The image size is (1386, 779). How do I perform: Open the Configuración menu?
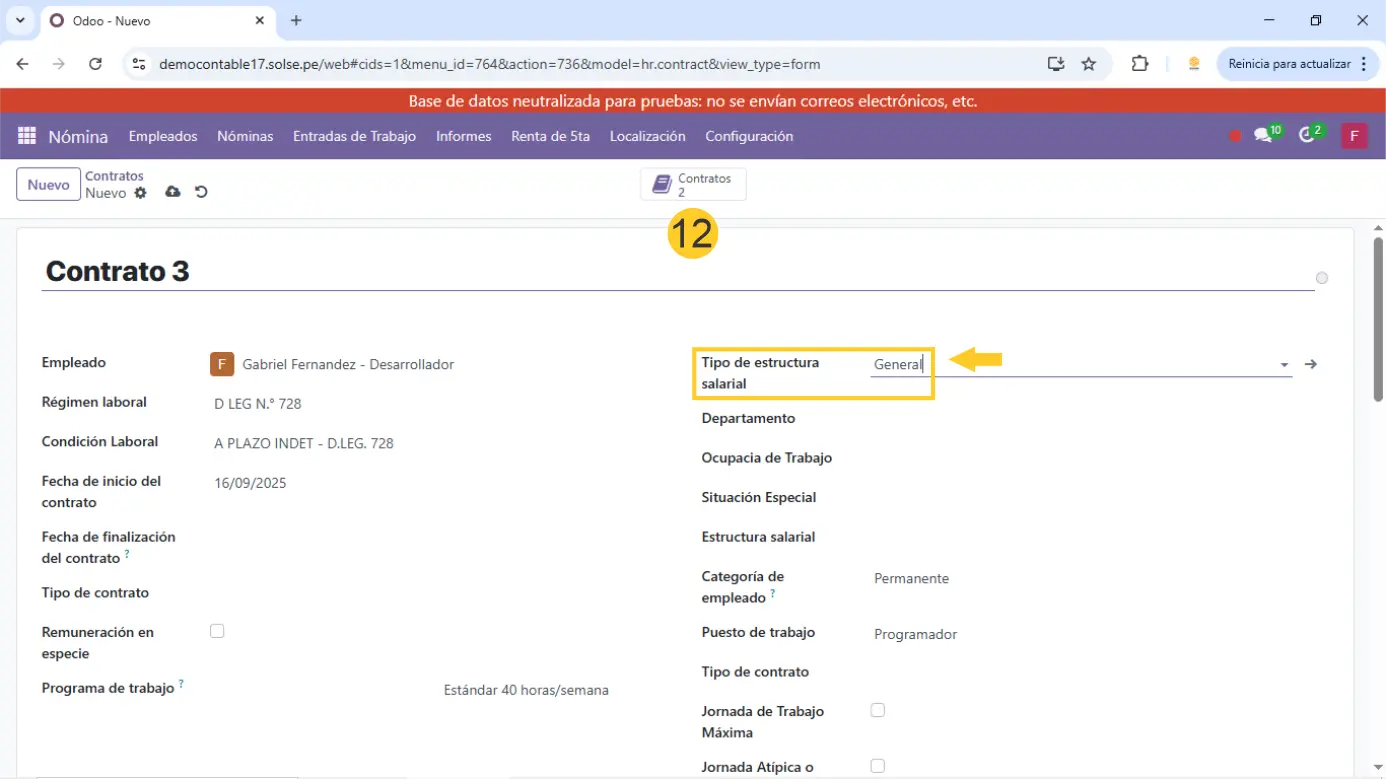coord(749,136)
